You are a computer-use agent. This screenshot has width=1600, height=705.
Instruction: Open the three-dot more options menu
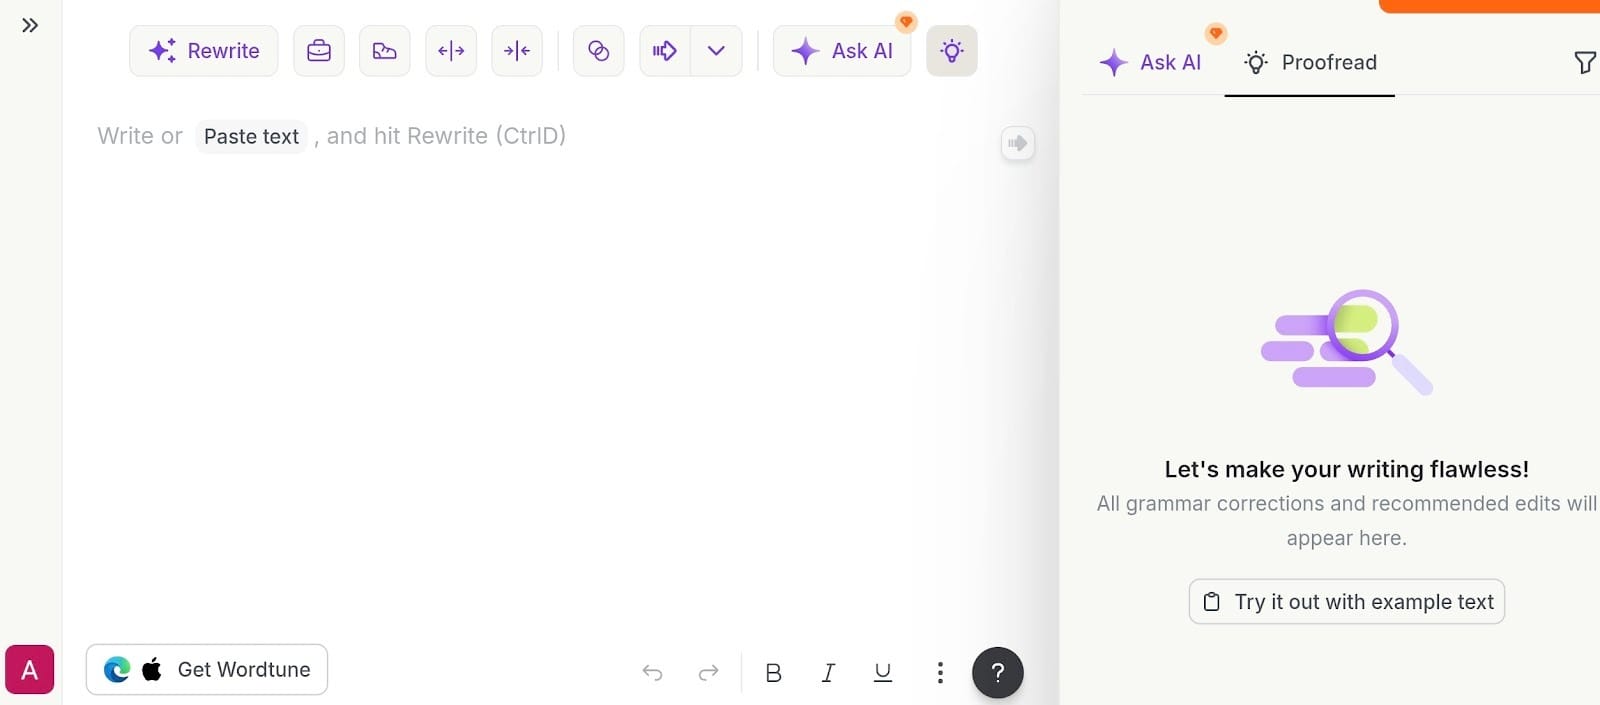click(x=940, y=673)
